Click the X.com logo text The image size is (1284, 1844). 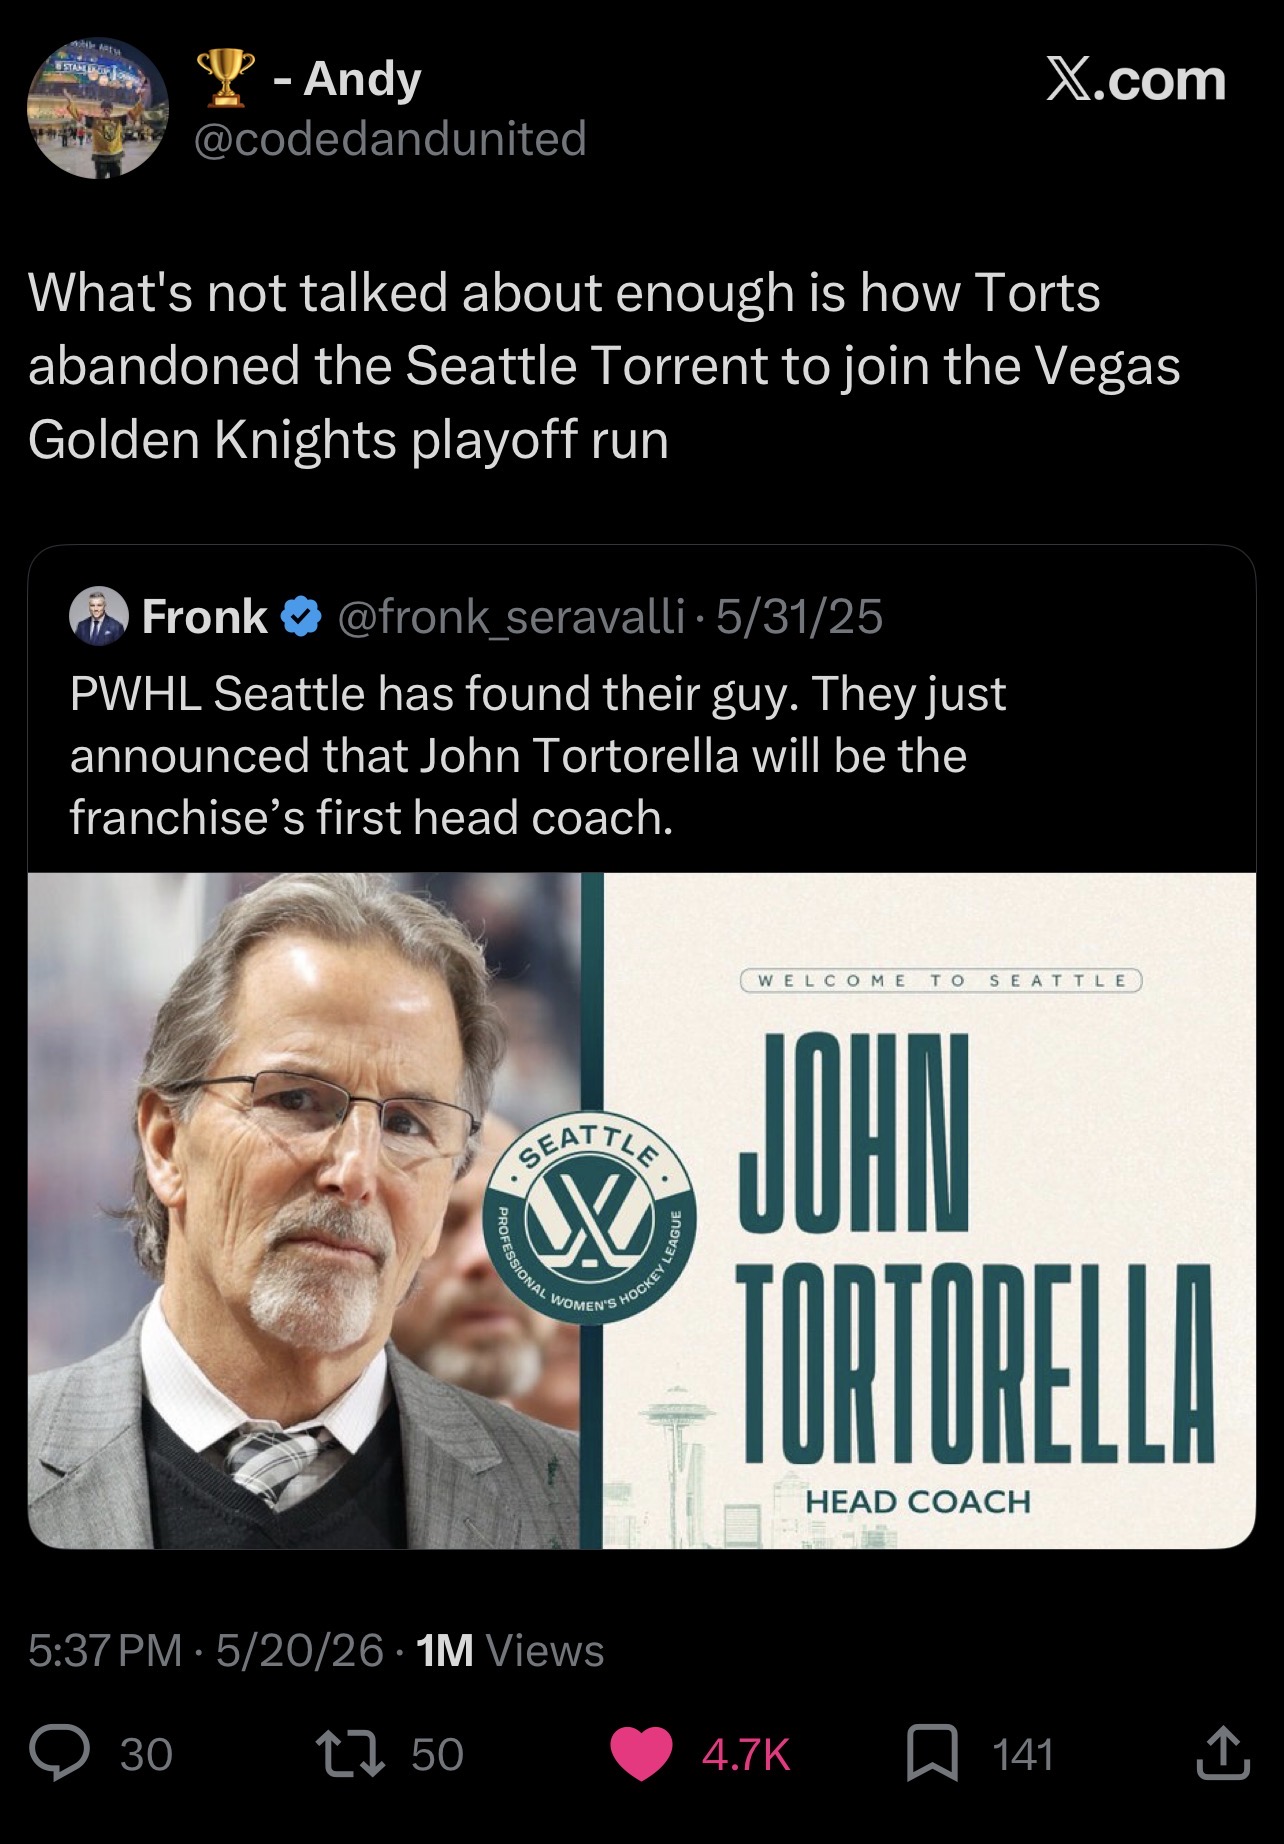click(x=1136, y=79)
